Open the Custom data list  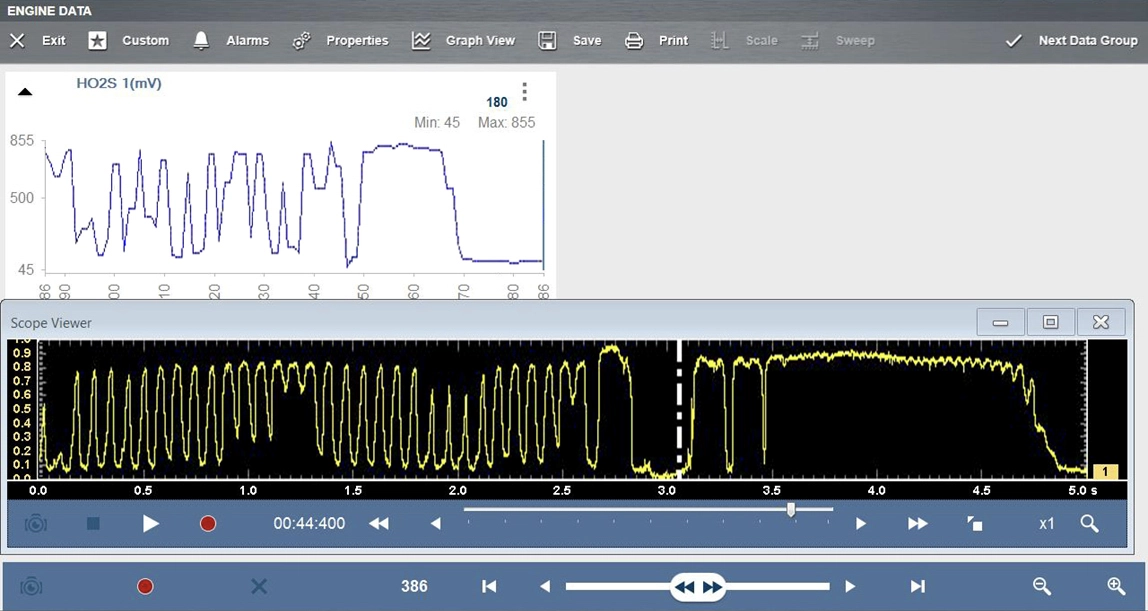point(129,41)
